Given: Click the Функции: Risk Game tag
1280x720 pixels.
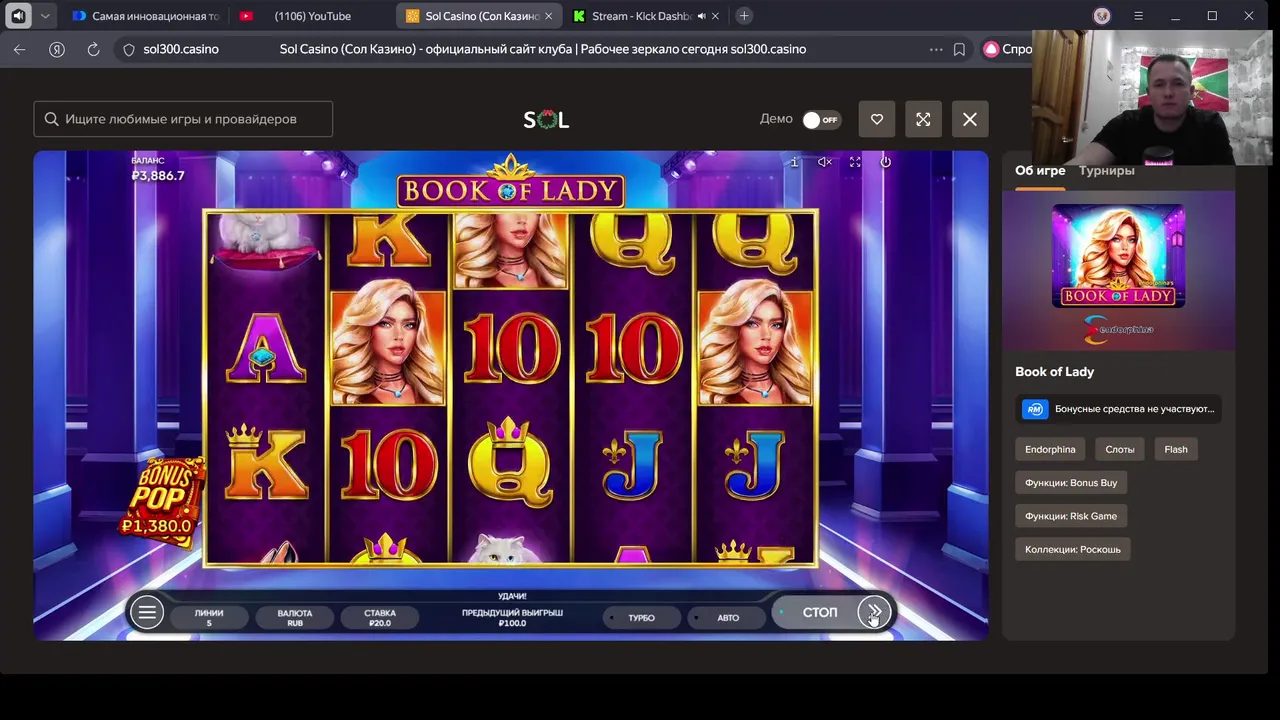Looking at the screenshot, I should [x=1071, y=516].
